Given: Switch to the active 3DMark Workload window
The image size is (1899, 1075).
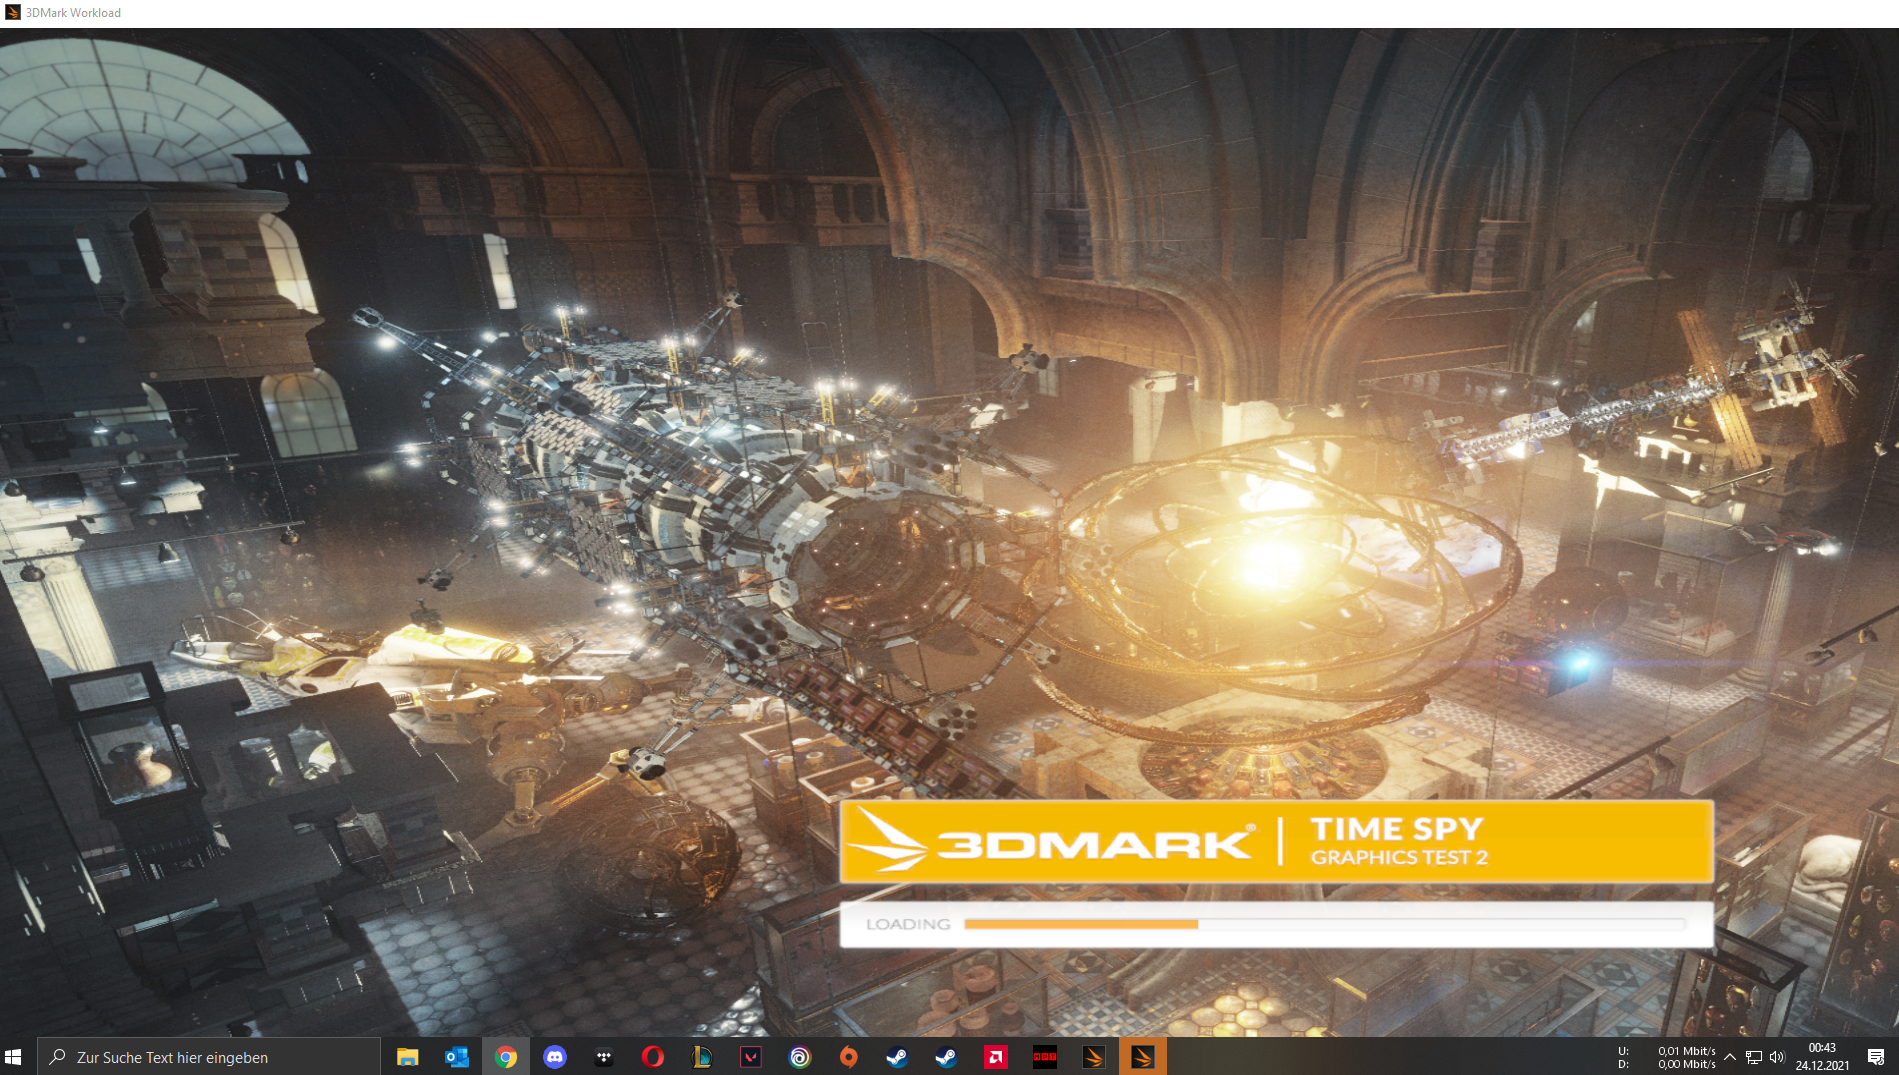Looking at the screenshot, I should click(x=1141, y=1056).
